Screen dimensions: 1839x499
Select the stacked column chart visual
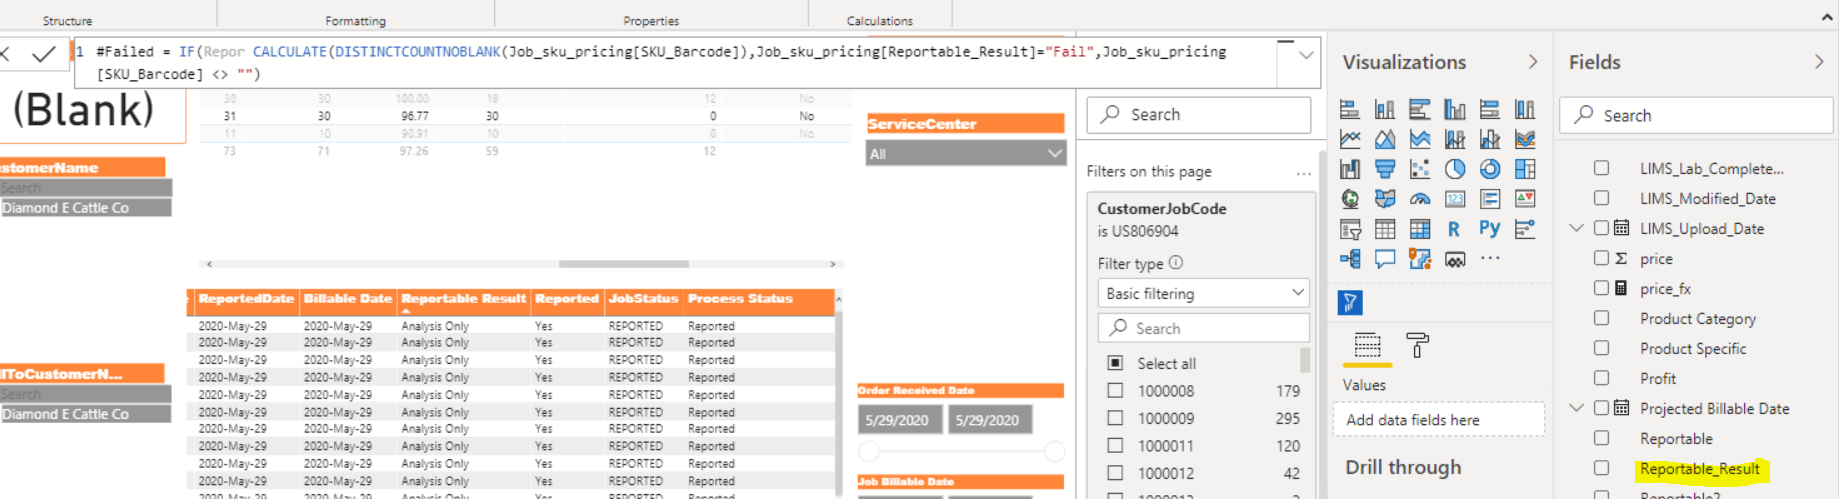(x=1385, y=110)
